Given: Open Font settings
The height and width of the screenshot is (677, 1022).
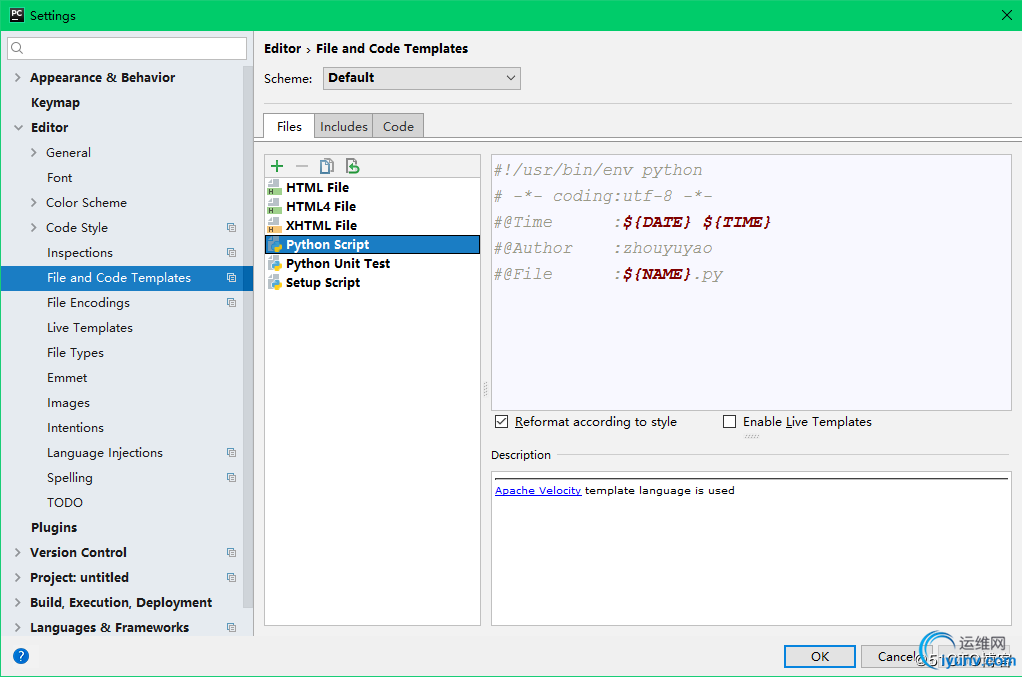Looking at the screenshot, I should 59,178.
